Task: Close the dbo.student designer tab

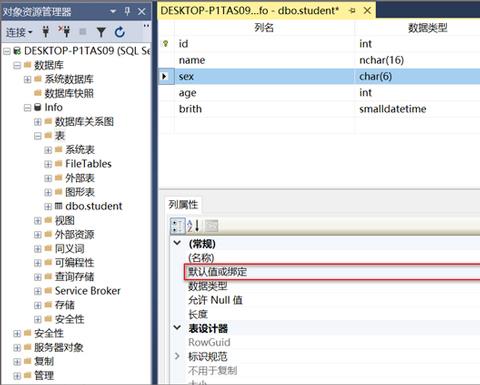Action: (x=367, y=11)
